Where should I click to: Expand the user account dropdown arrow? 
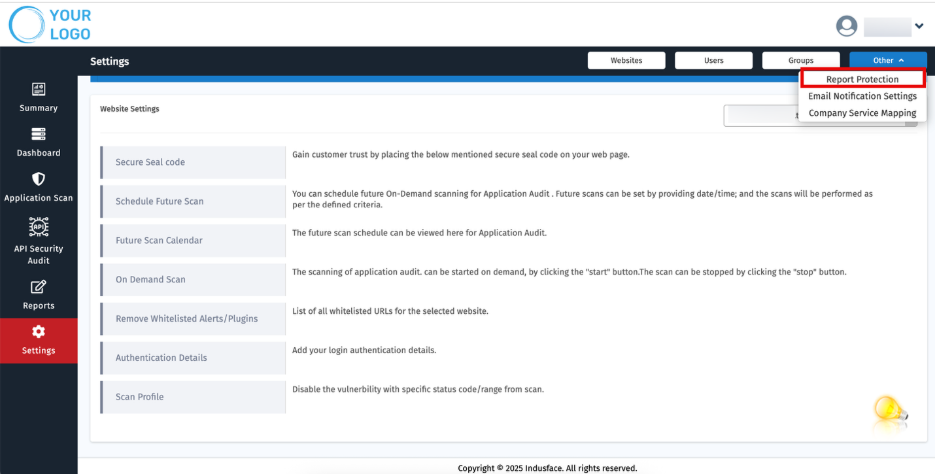[x=919, y=26]
